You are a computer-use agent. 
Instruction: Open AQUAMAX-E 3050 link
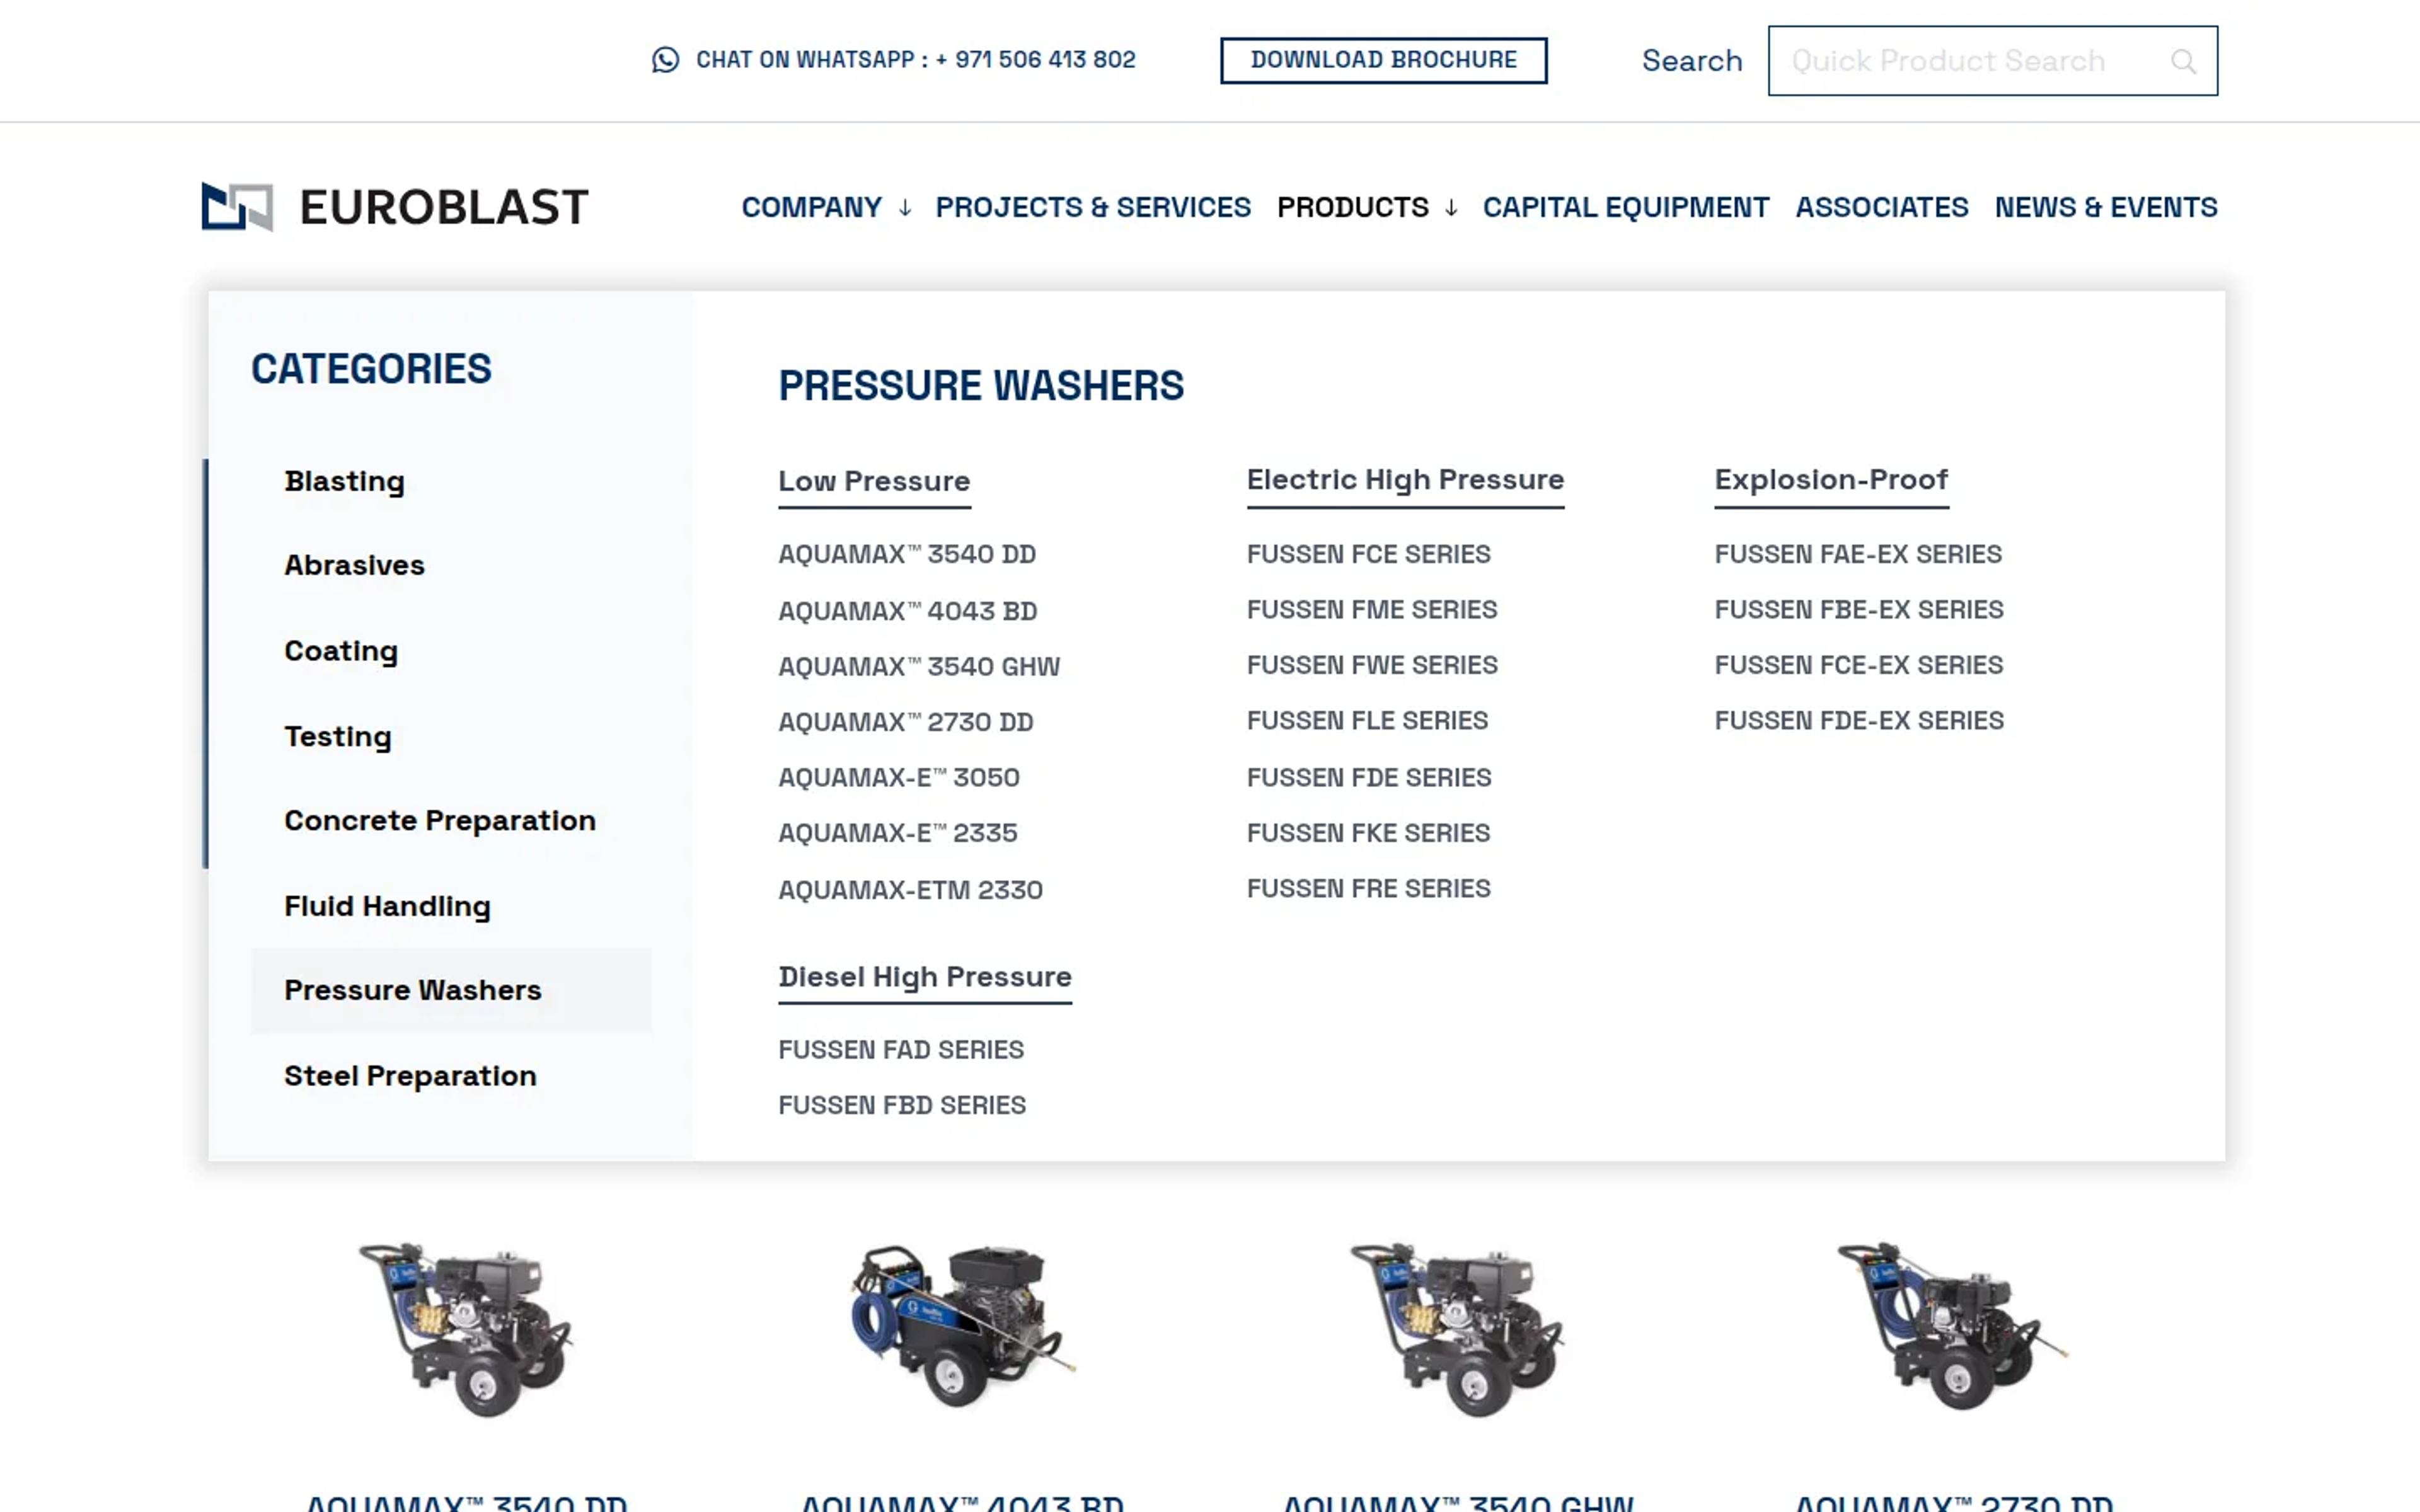[899, 777]
